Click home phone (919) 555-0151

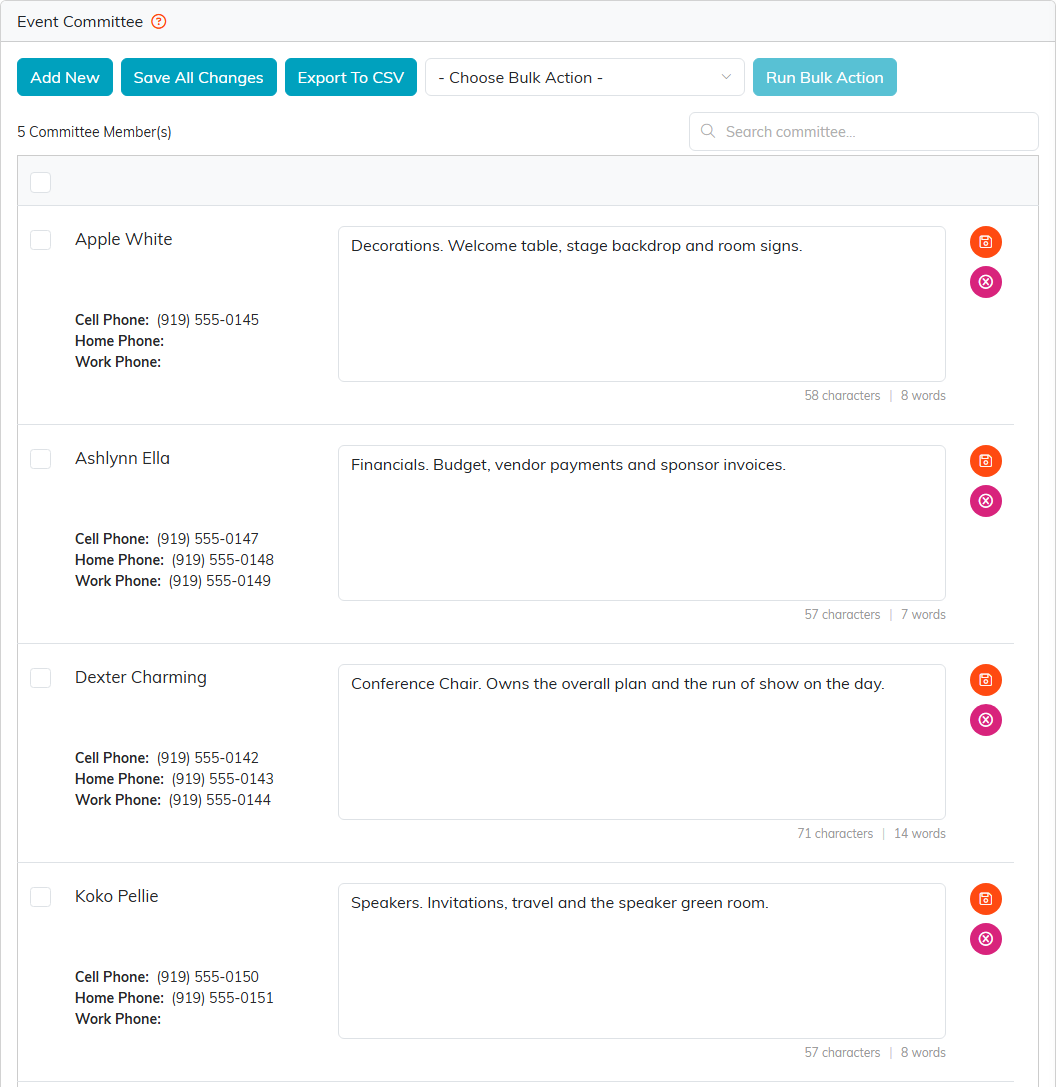(223, 998)
